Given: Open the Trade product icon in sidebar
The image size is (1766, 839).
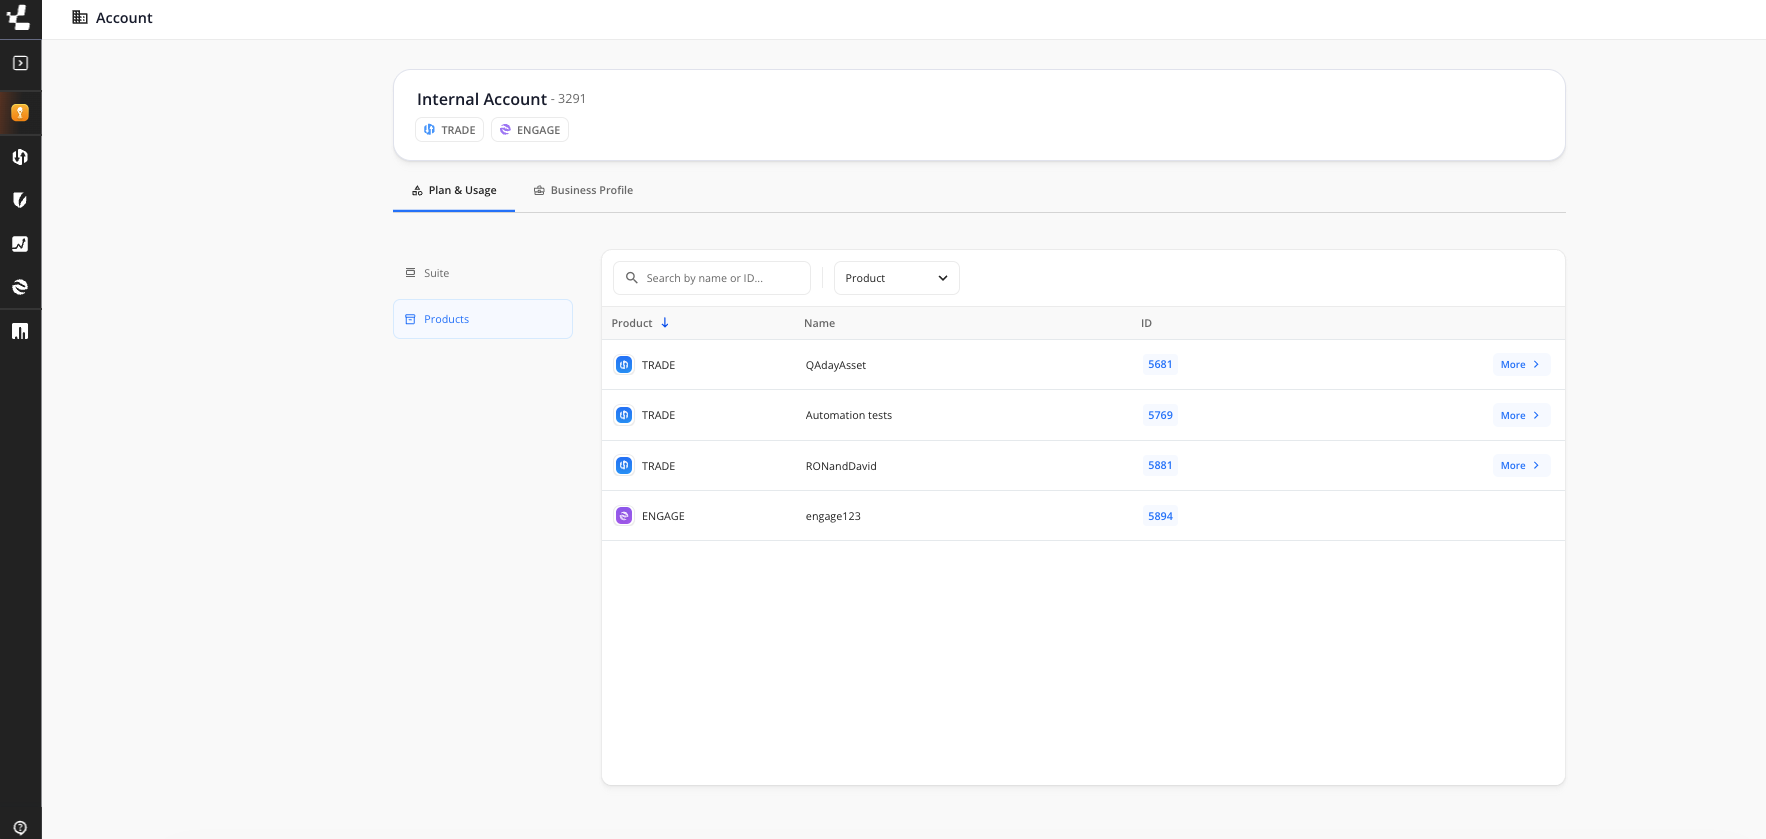Looking at the screenshot, I should 20,157.
